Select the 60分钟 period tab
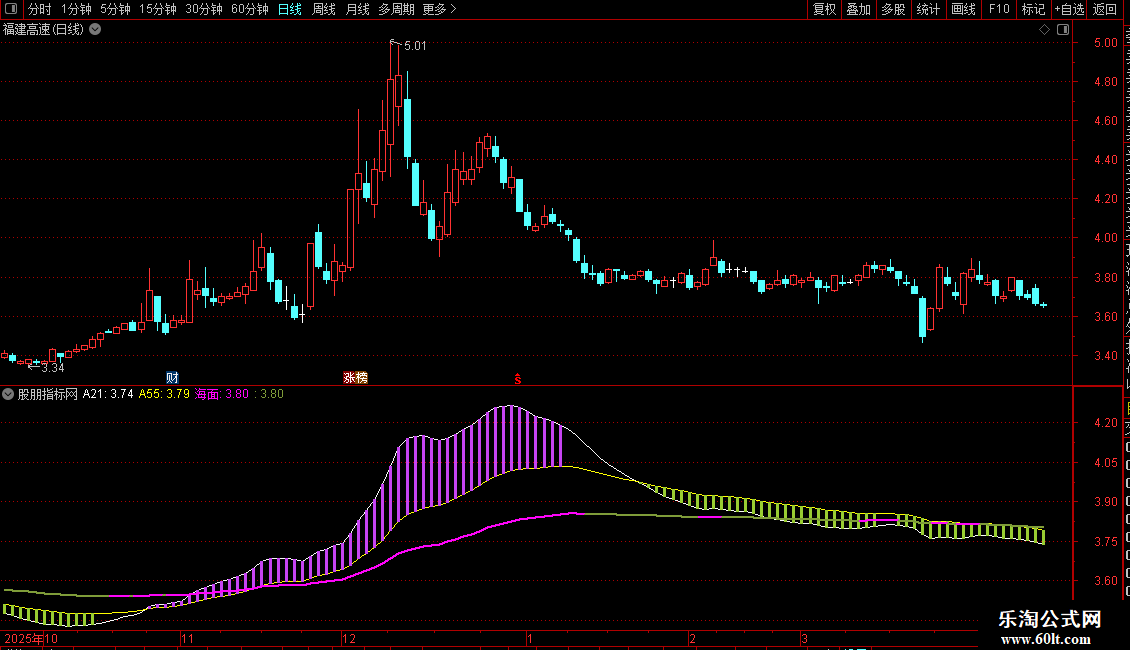1130x650 pixels. (x=250, y=9)
